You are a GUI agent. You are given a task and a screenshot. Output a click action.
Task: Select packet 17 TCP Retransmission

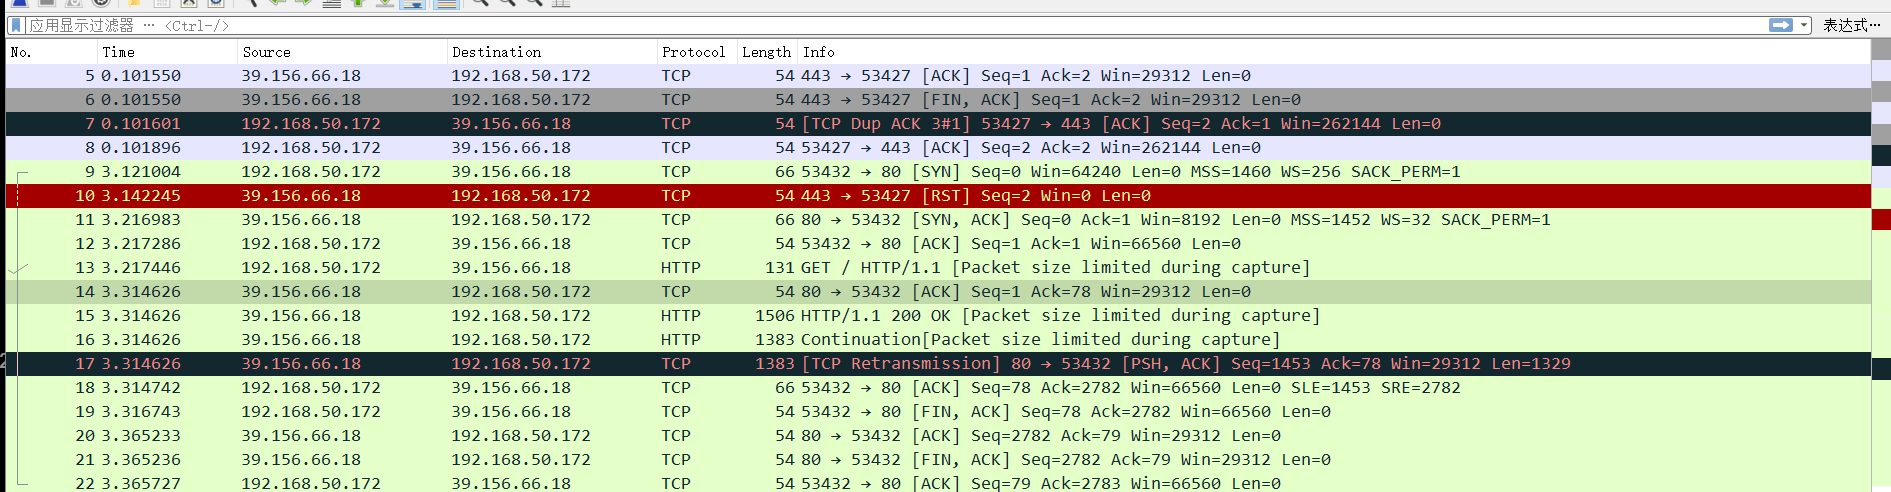(x=938, y=364)
